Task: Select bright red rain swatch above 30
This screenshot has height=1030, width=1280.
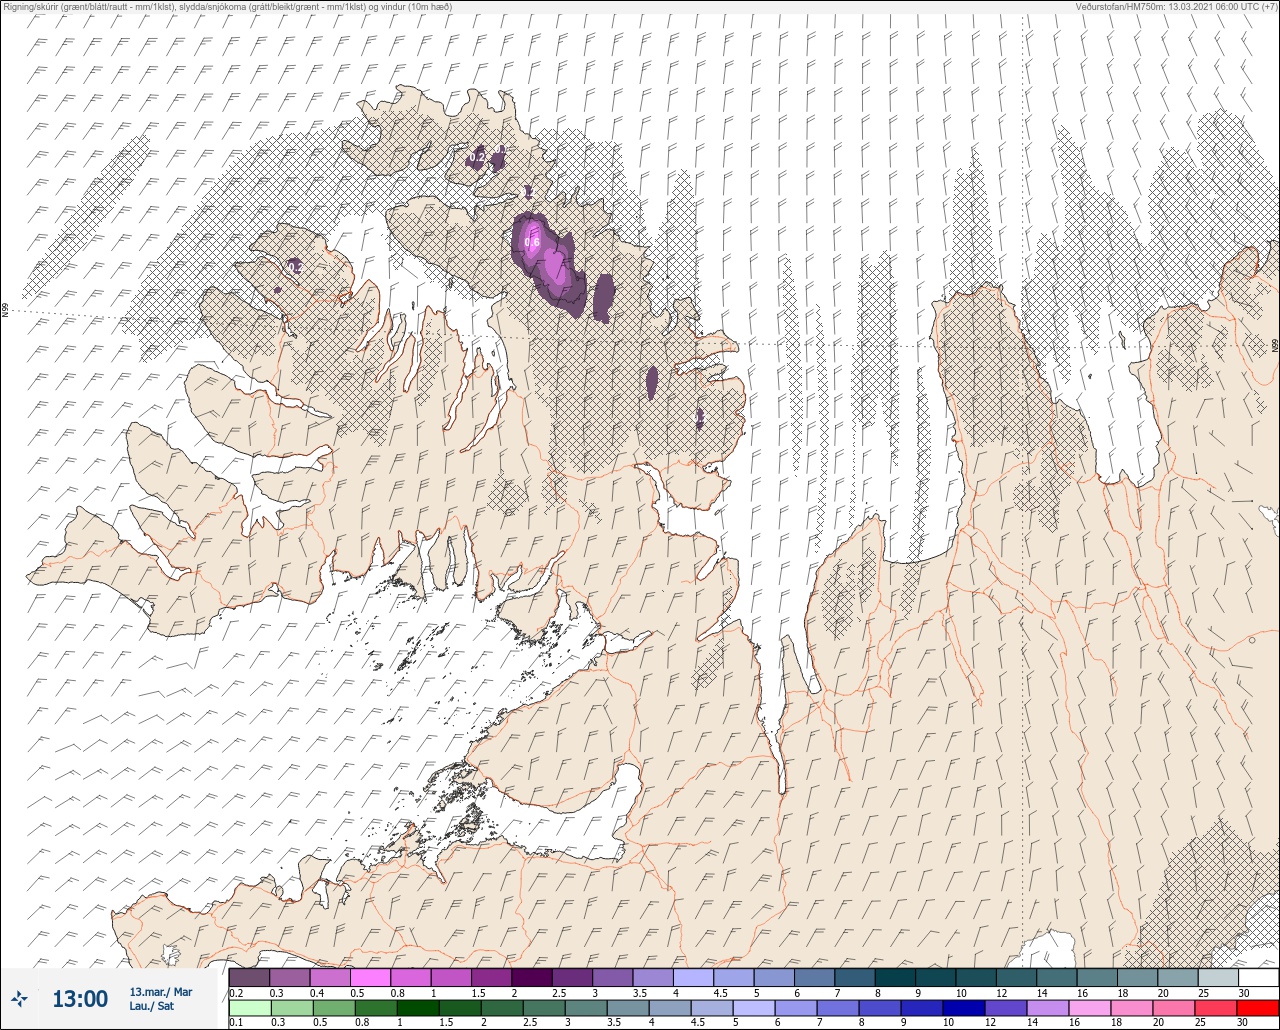Action: pos(1258,1007)
